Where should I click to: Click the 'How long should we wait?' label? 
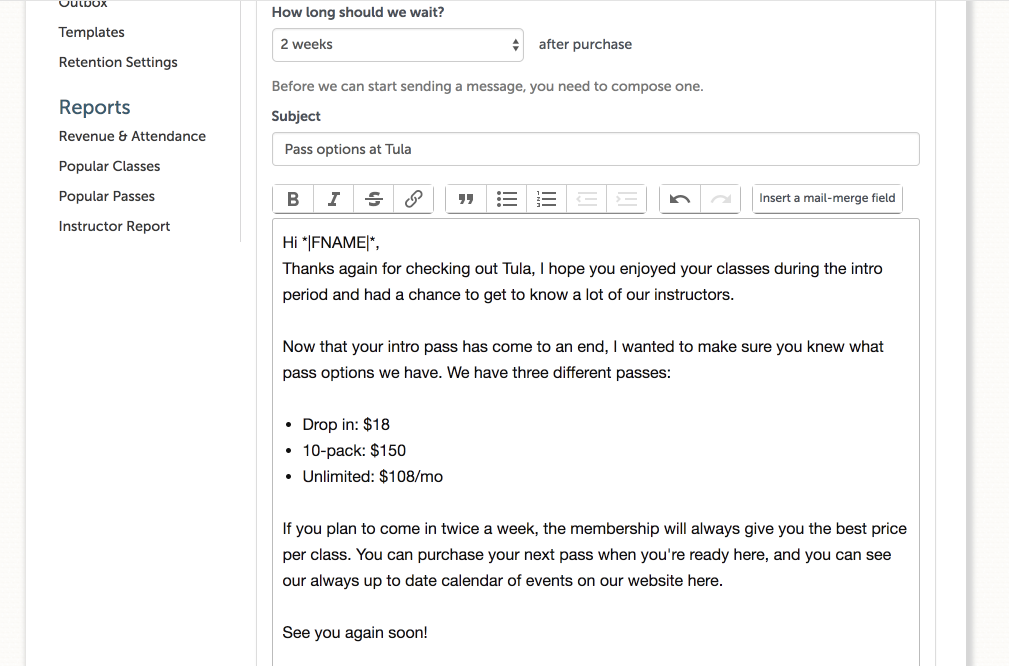click(x=358, y=12)
